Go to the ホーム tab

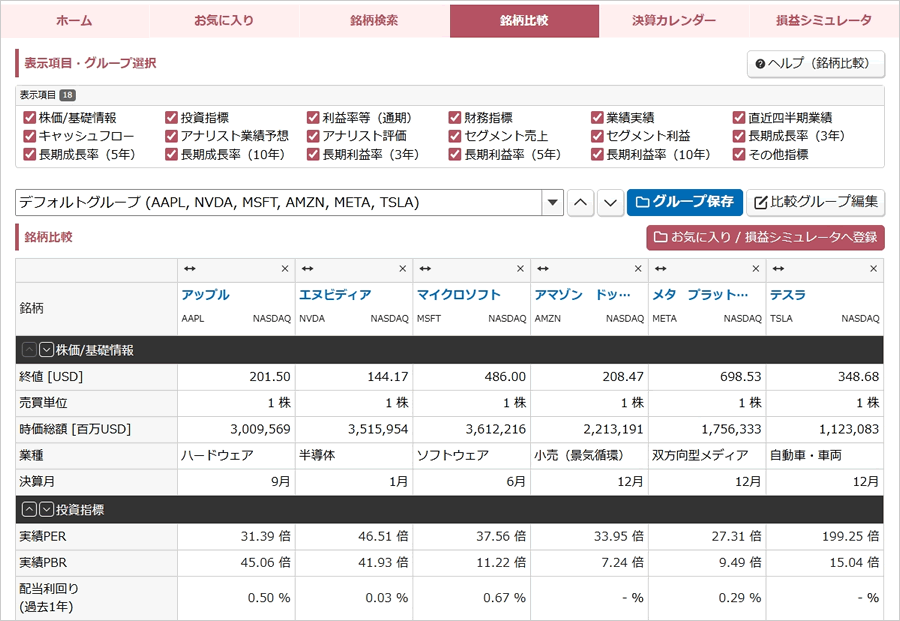coord(75,21)
